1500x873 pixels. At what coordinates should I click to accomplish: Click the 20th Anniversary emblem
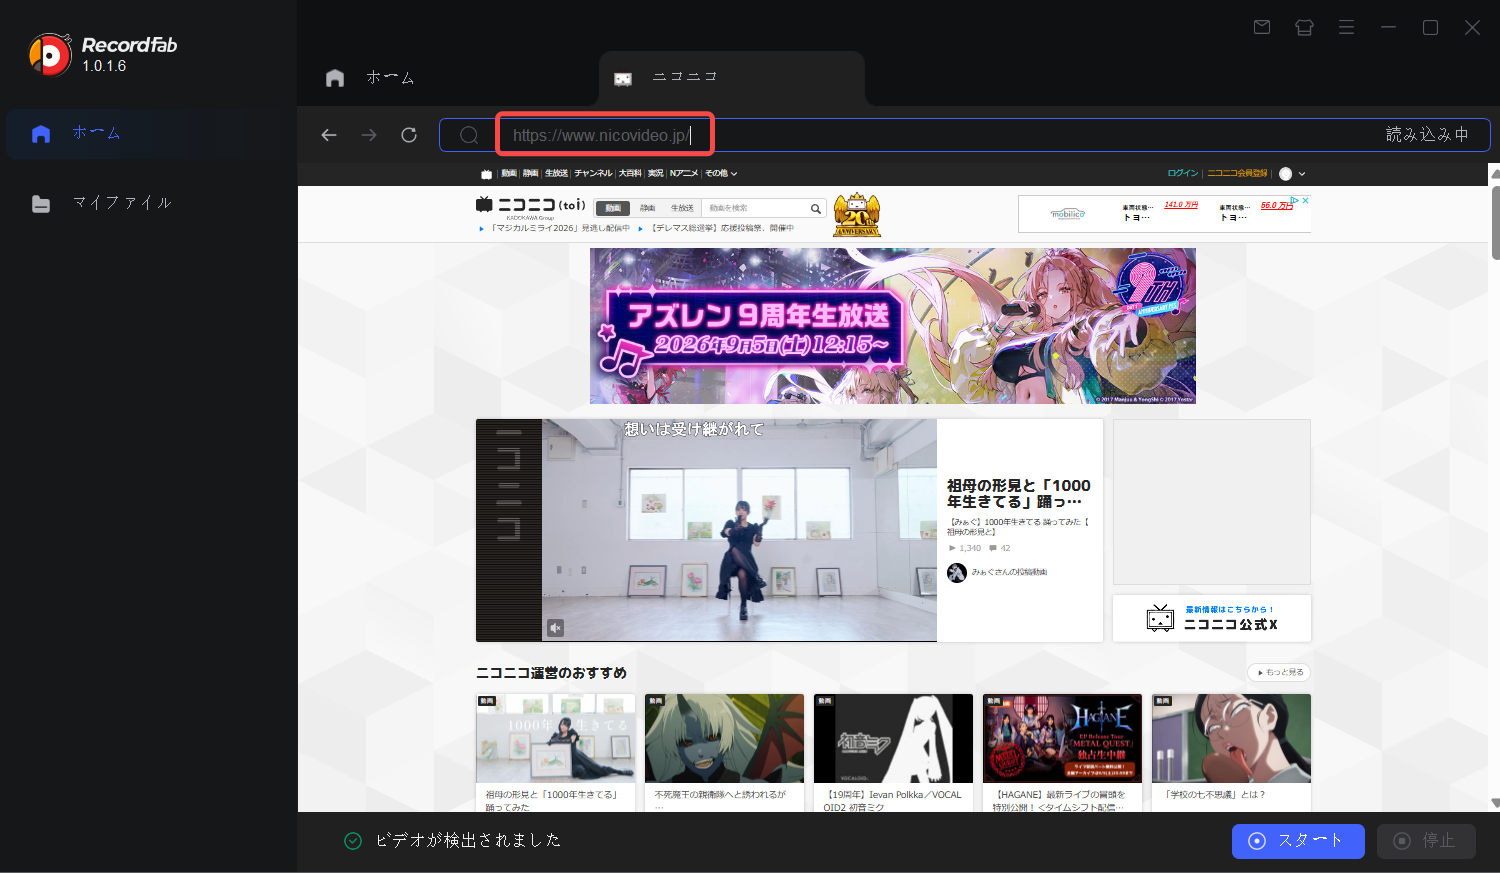[x=857, y=214]
